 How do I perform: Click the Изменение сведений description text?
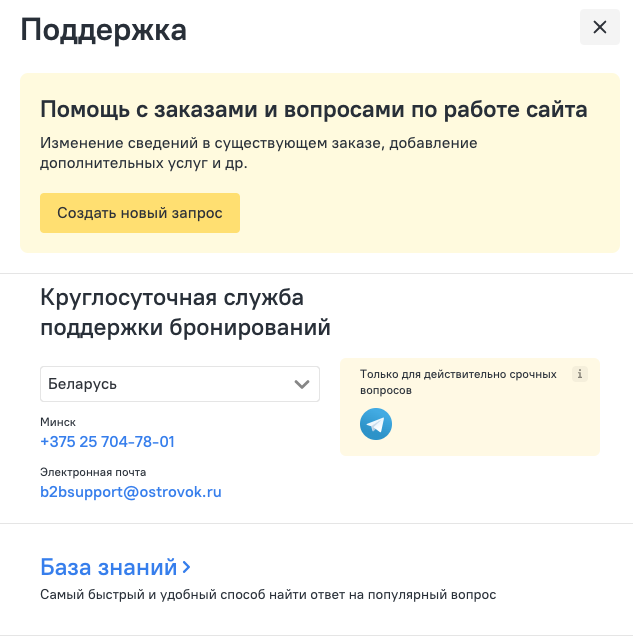258,153
